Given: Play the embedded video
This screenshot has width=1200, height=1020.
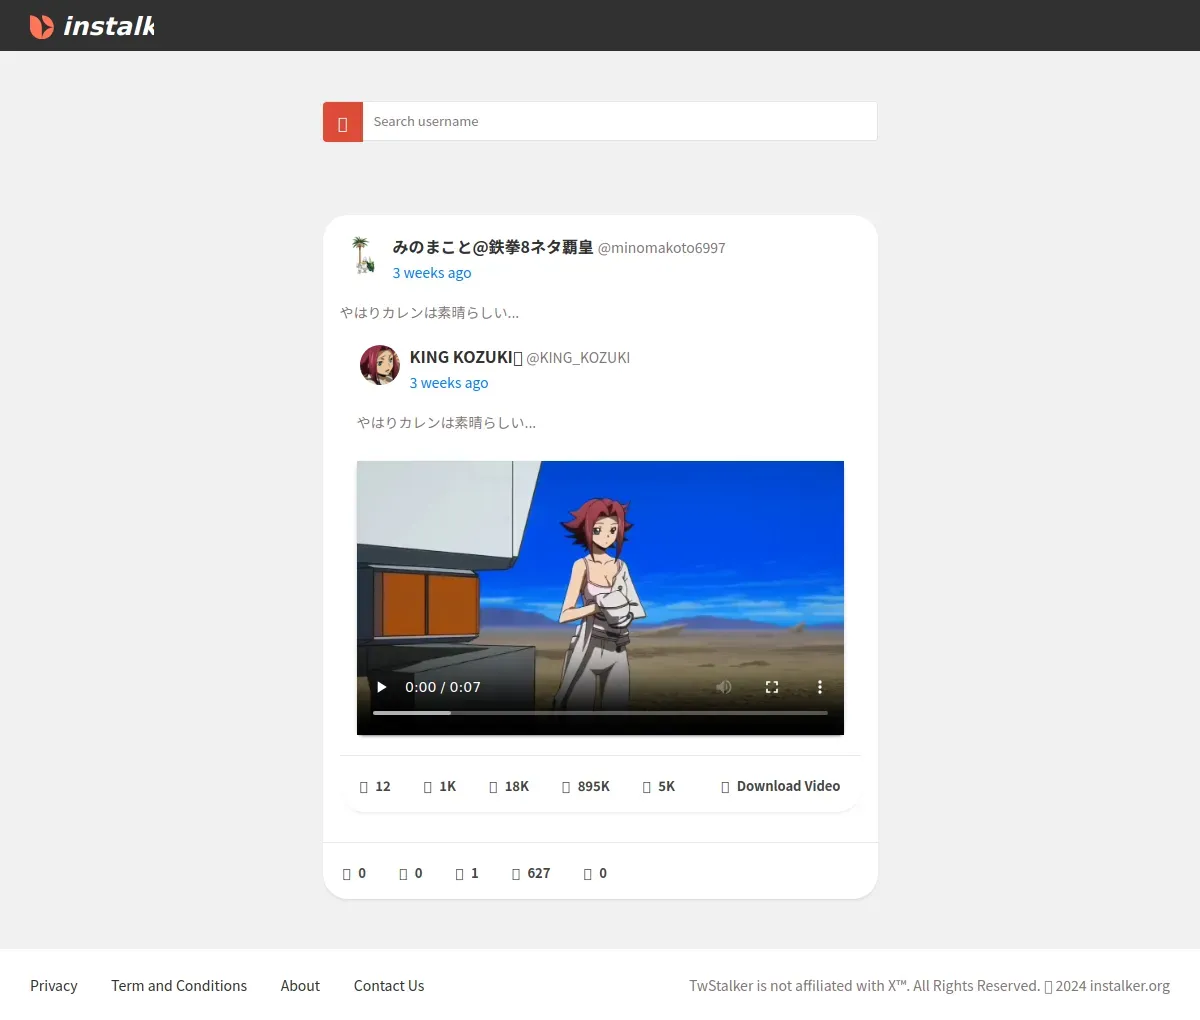Looking at the screenshot, I should coord(381,687).
